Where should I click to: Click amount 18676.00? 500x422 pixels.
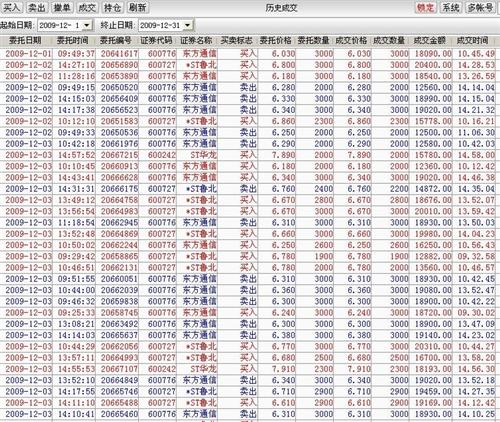[x=433, y=200]
